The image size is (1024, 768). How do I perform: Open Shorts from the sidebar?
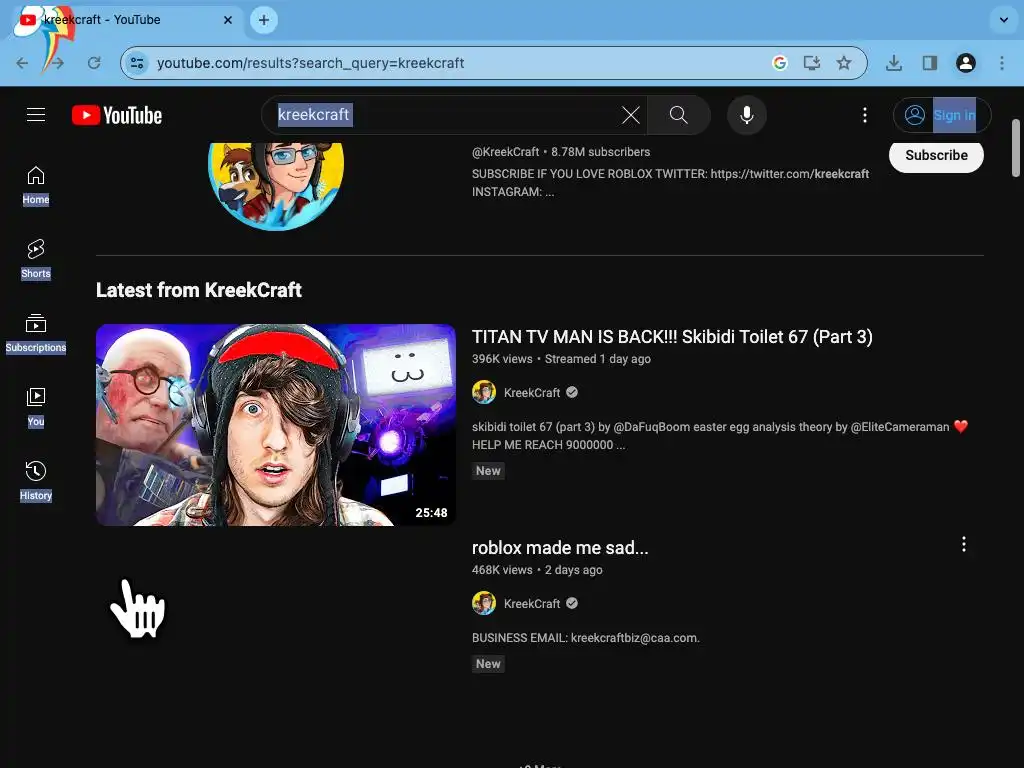(x=36, y=259)
